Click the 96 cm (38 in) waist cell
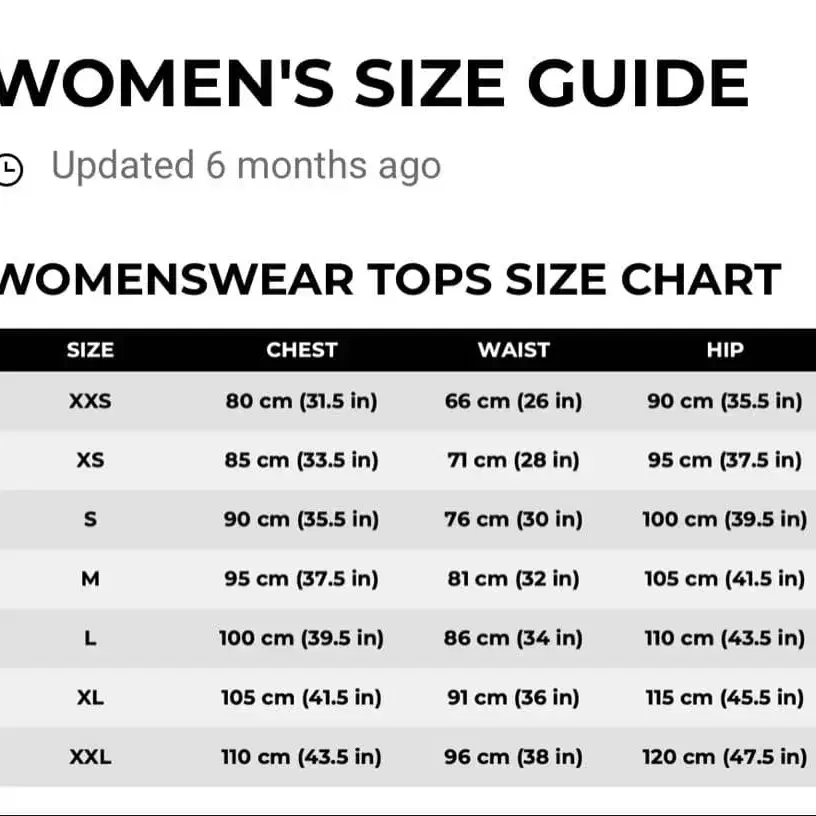816x816 pixels. tap(513, 756)
